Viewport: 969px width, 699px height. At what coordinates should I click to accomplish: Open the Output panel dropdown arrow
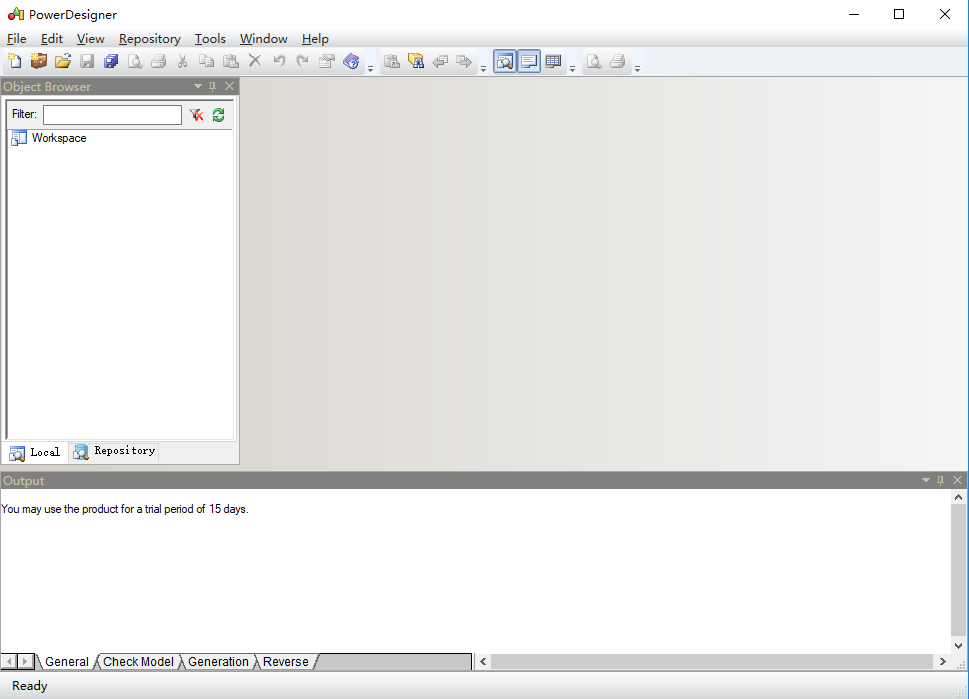(926, 480)
